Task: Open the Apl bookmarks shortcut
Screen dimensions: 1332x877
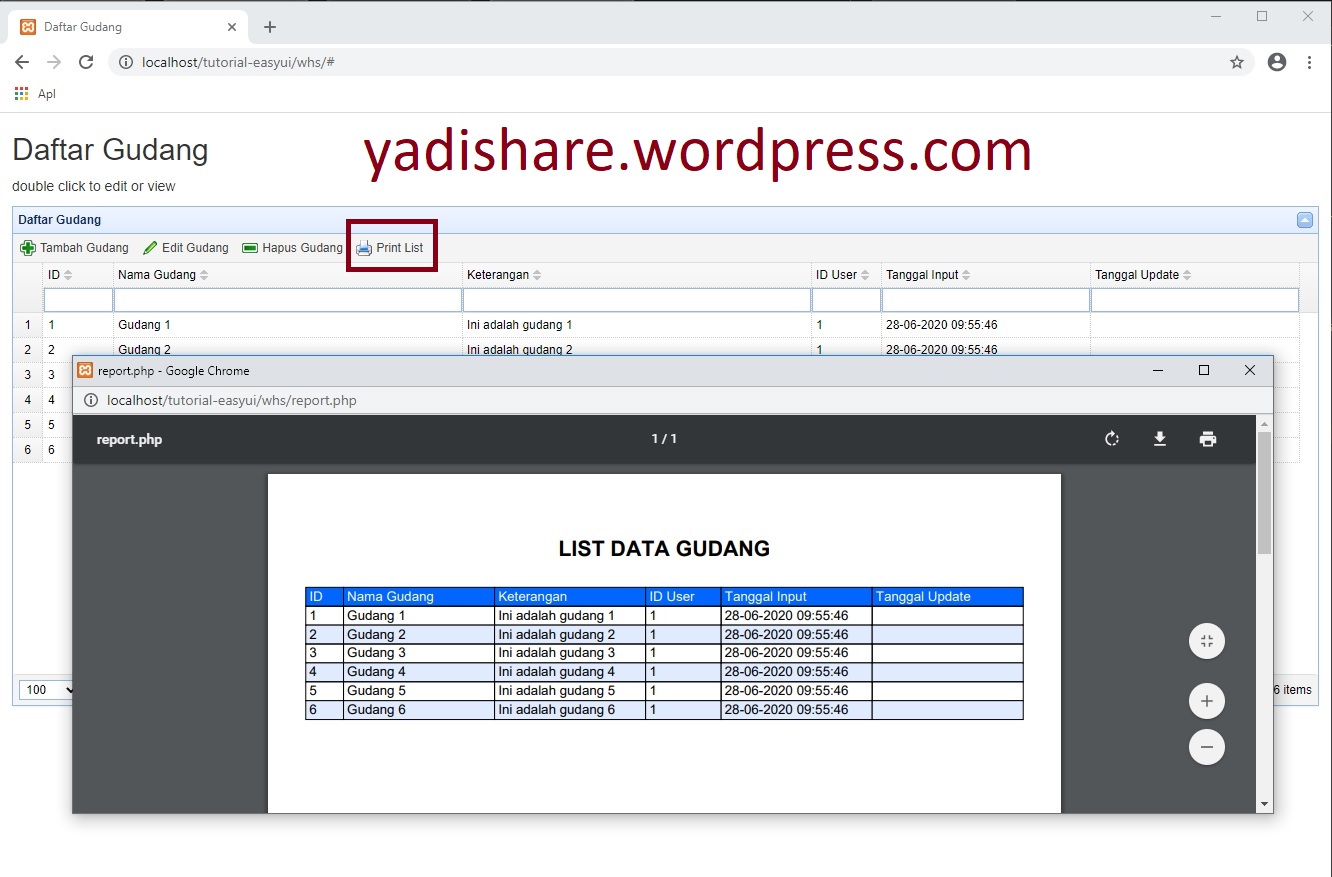Action: point(35,92)
